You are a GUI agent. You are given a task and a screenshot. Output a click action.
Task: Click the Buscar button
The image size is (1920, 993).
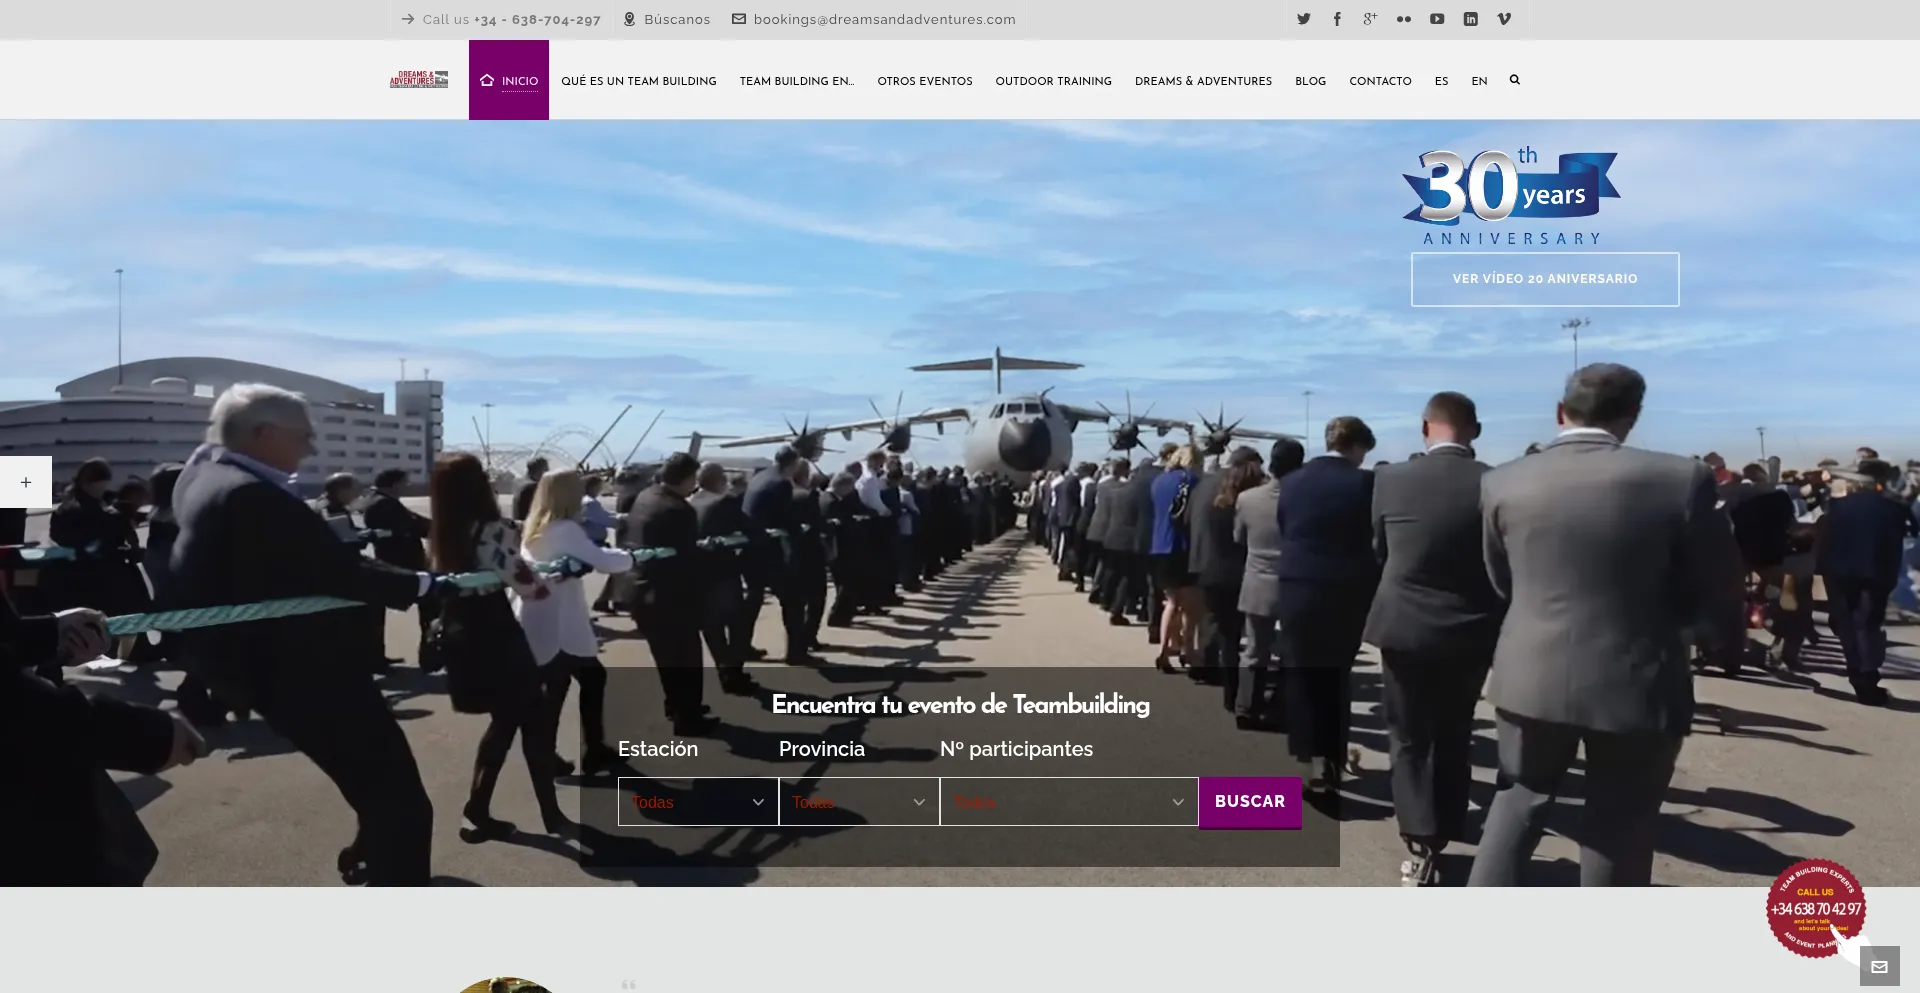(x=1250, y=802)
